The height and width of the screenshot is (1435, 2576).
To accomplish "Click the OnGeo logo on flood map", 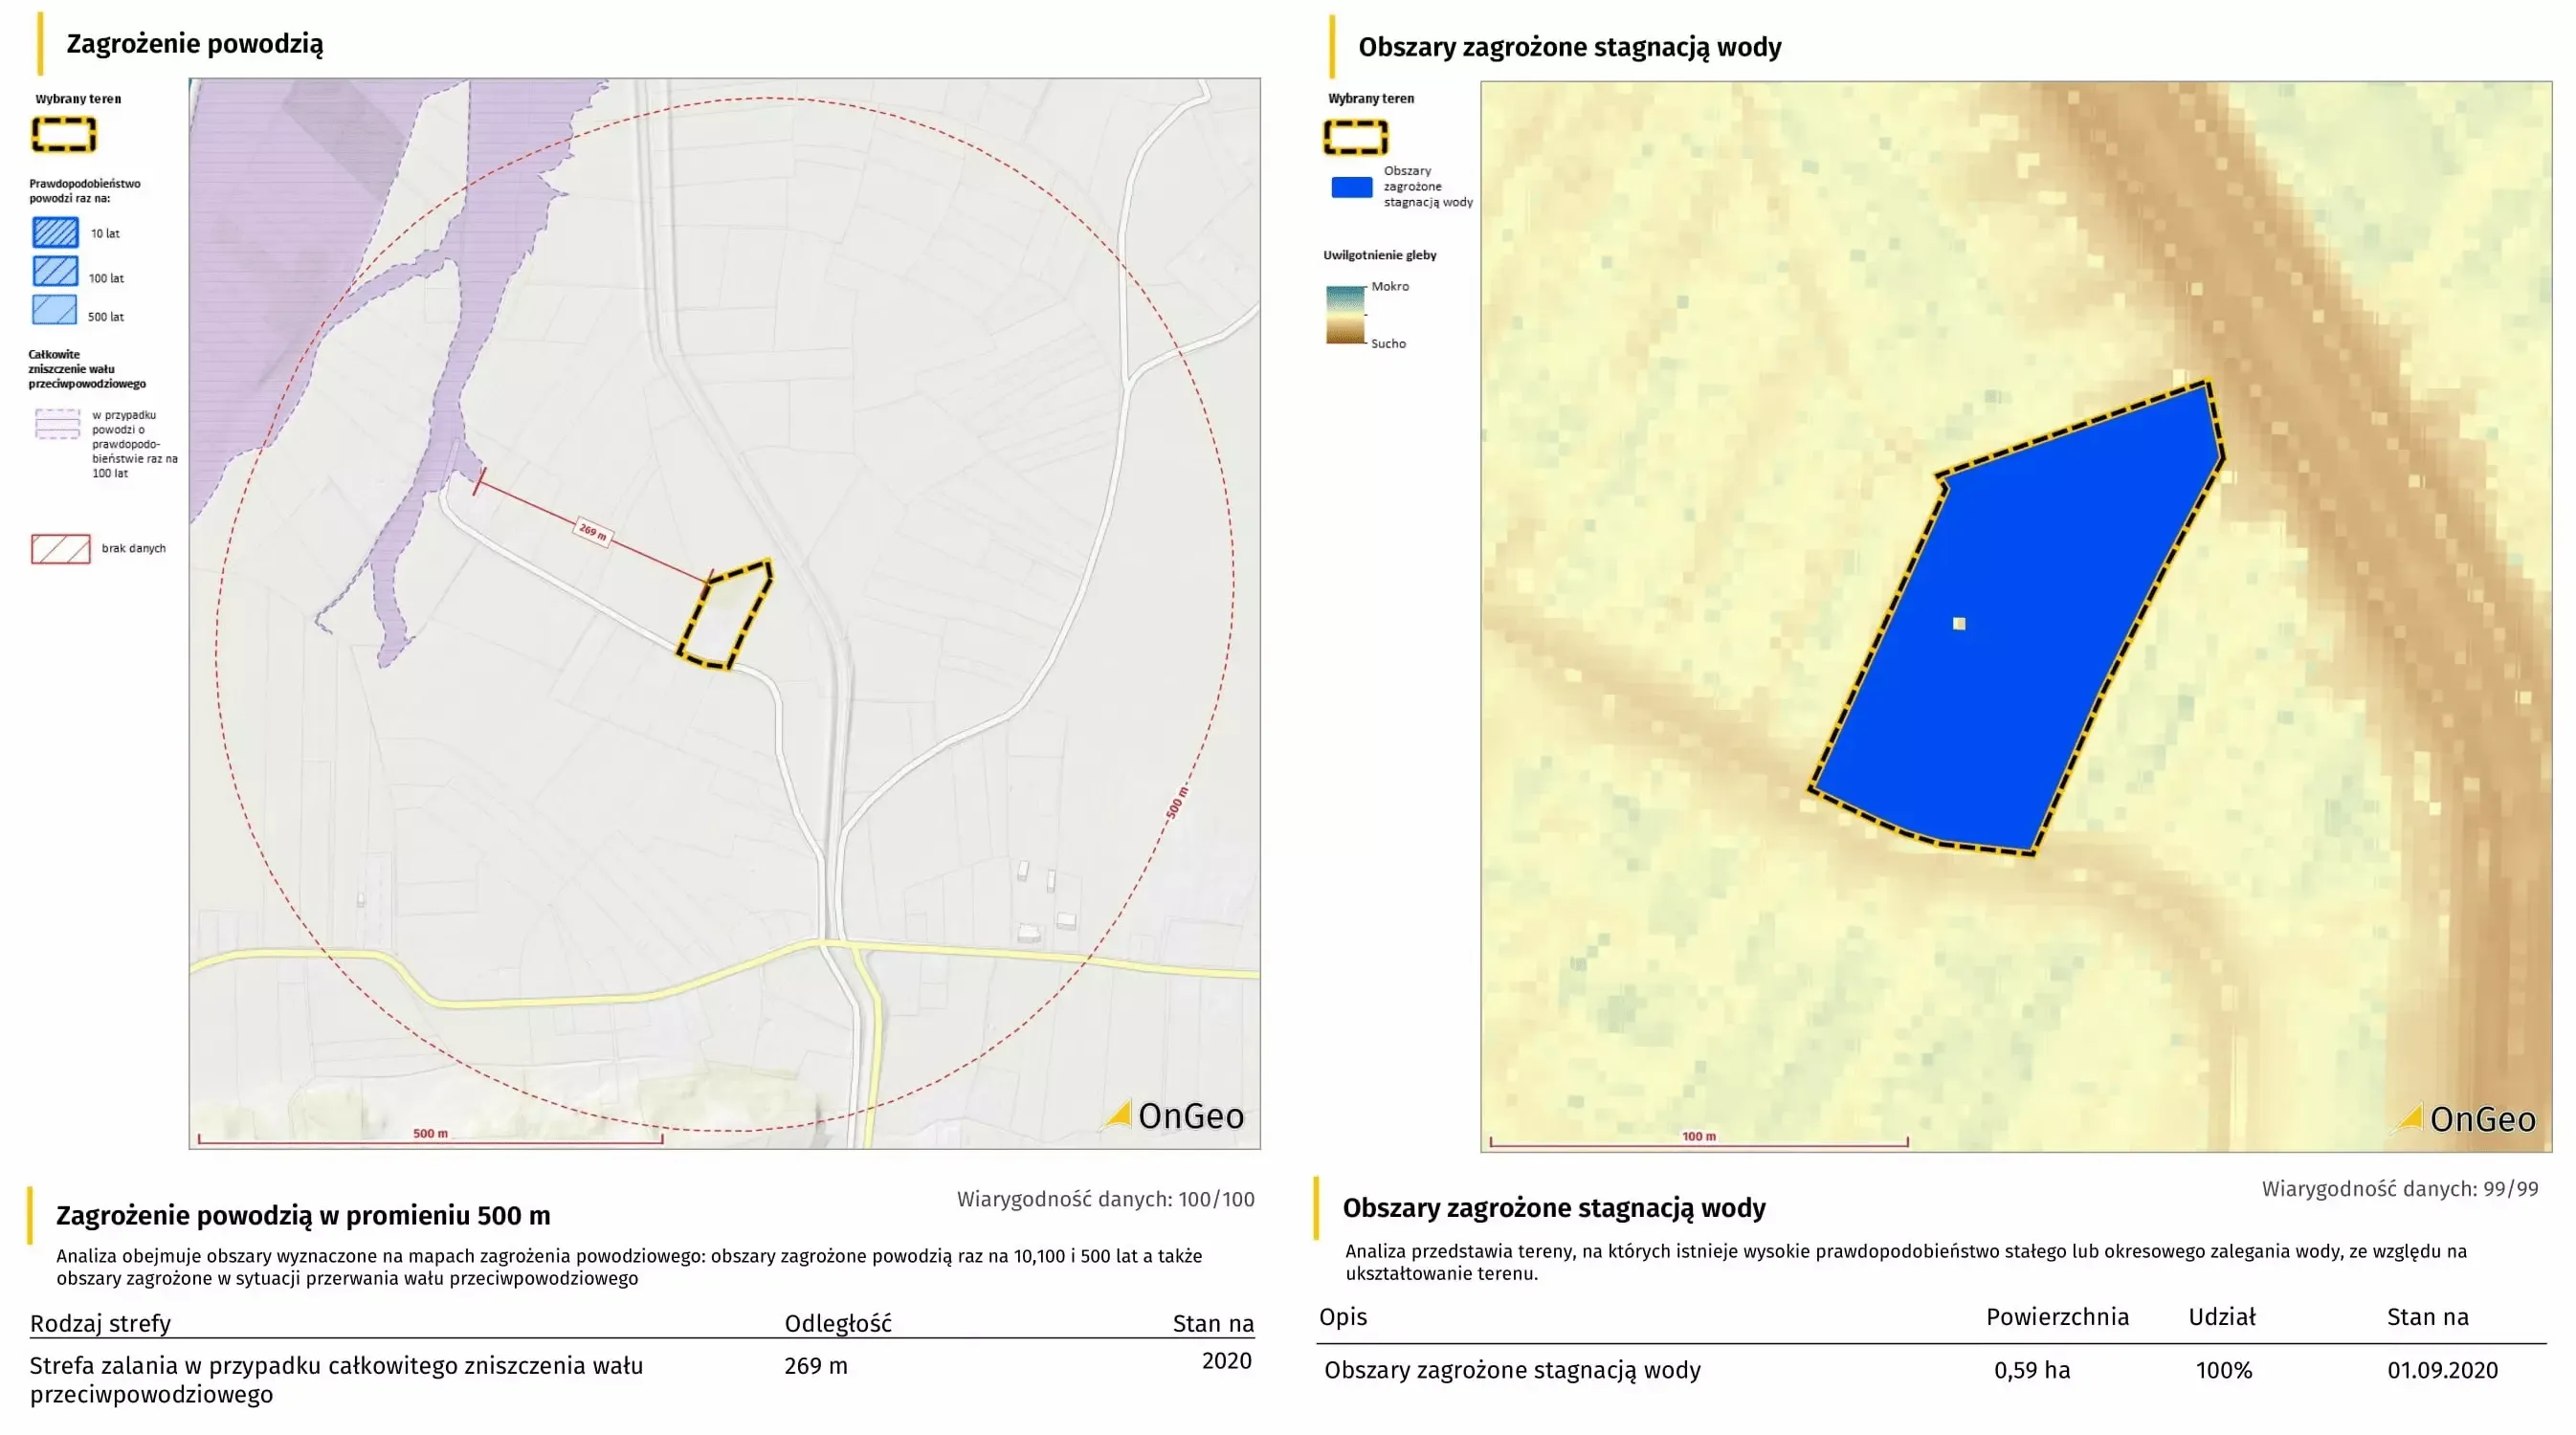I will 1174,1115.
